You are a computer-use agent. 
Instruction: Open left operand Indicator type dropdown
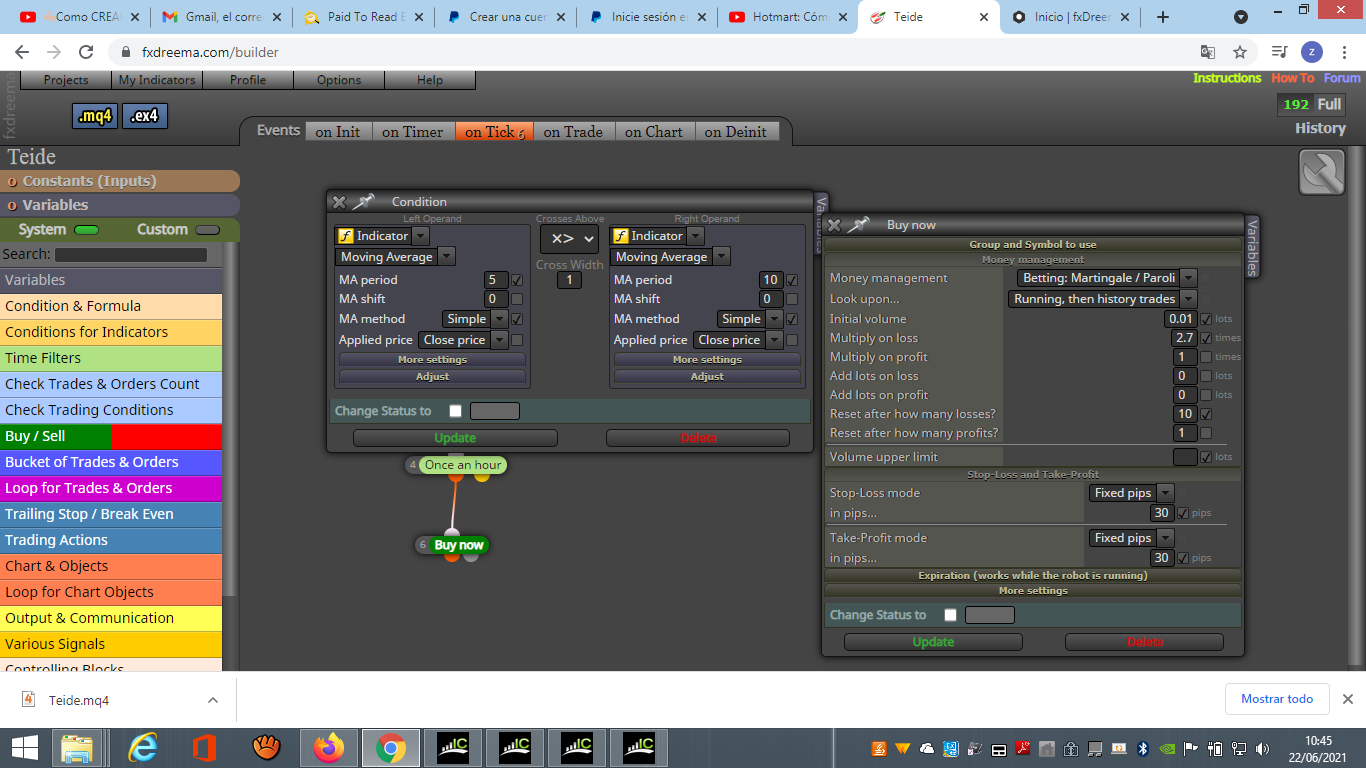point(420,236)
